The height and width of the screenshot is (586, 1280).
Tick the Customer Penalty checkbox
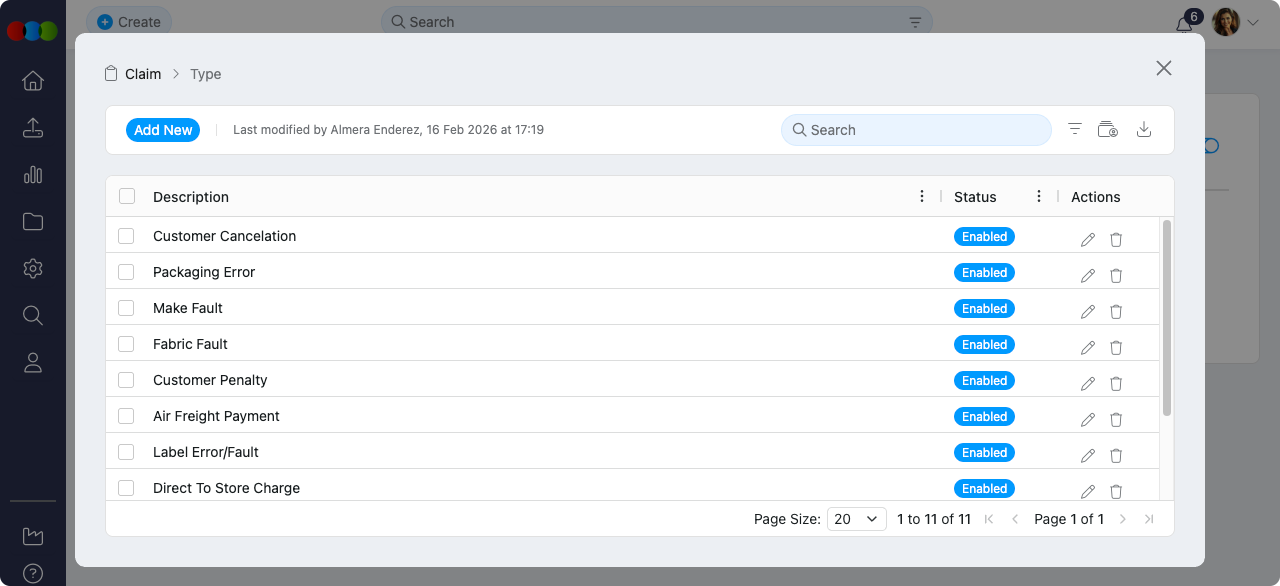126,380
